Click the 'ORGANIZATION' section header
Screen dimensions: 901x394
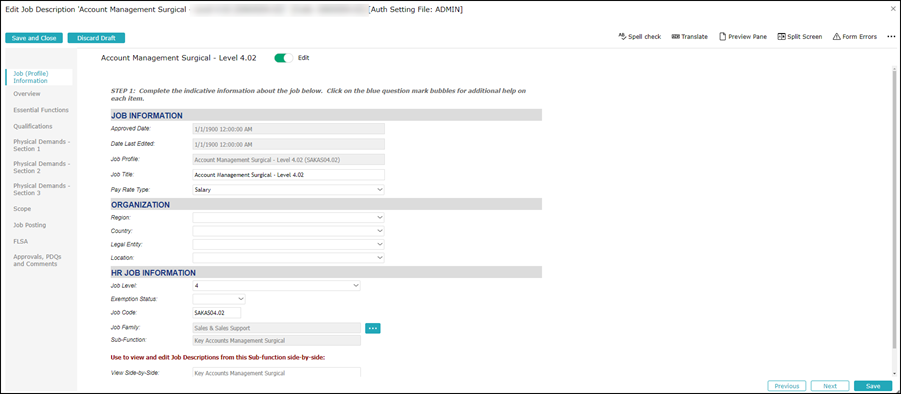[x=326, y=204]
